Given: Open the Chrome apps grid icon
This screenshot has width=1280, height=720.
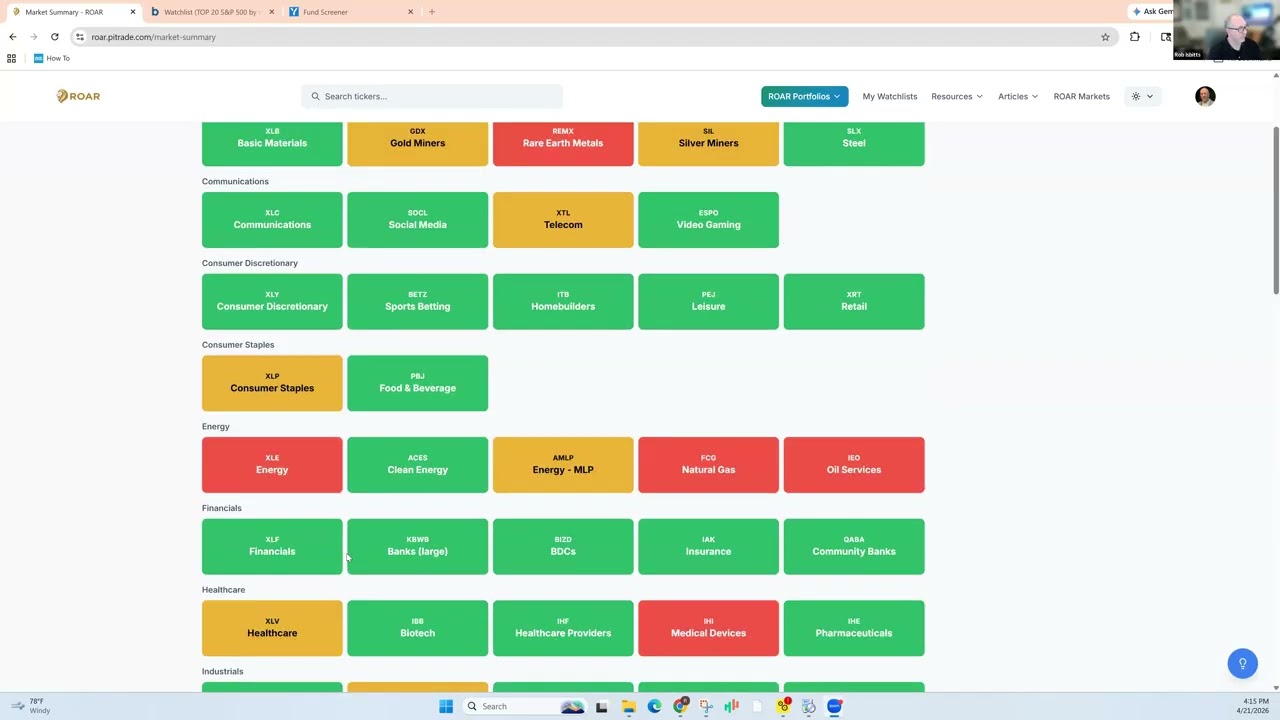Looking at the screenshot, I should tap(11, 58).
